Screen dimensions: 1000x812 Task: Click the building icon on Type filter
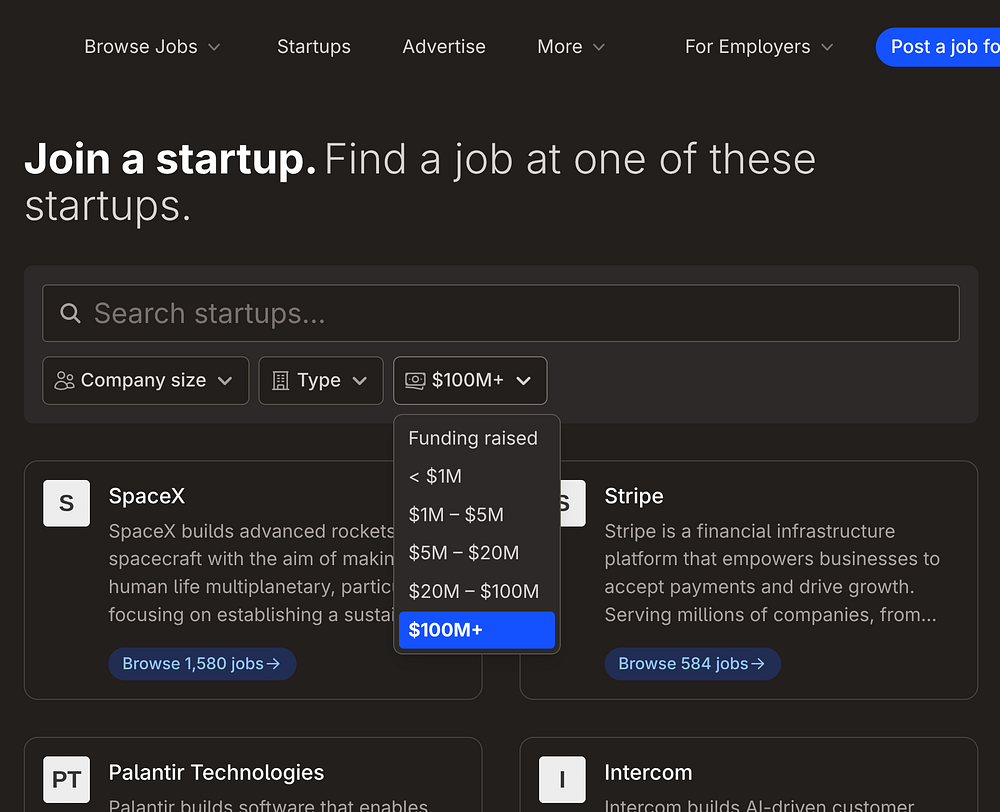point(281,381)
